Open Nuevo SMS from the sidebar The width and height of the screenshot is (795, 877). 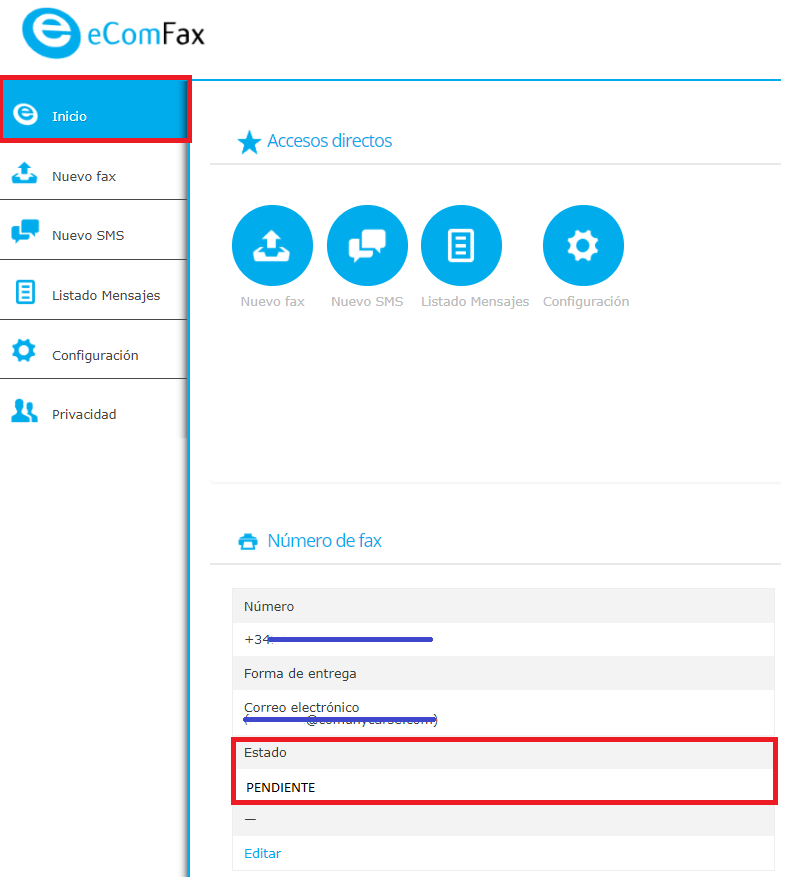coord(93,230)
